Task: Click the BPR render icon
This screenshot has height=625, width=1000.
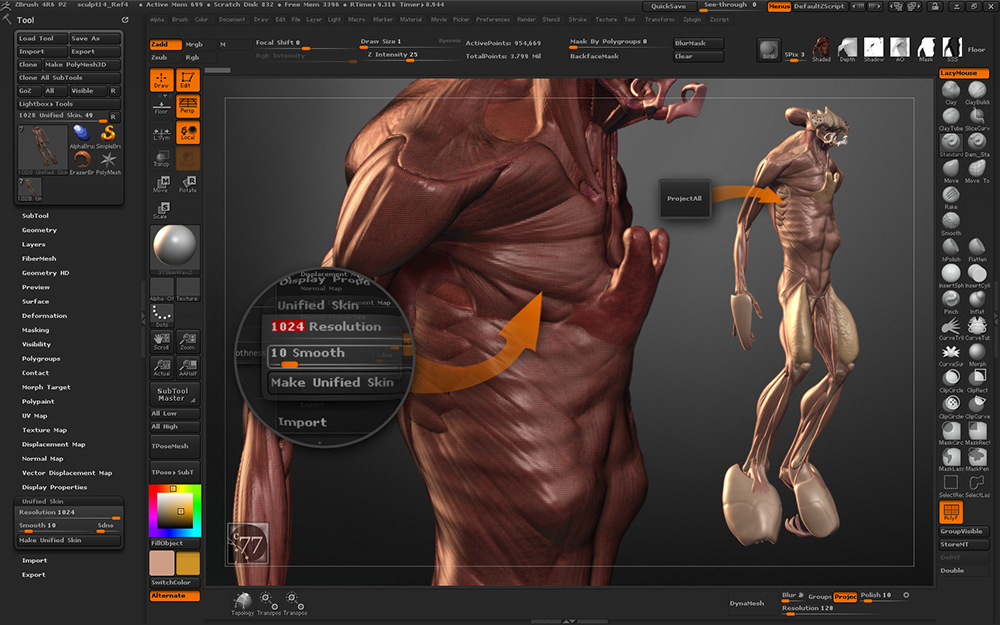Action: tap(768, 50)
